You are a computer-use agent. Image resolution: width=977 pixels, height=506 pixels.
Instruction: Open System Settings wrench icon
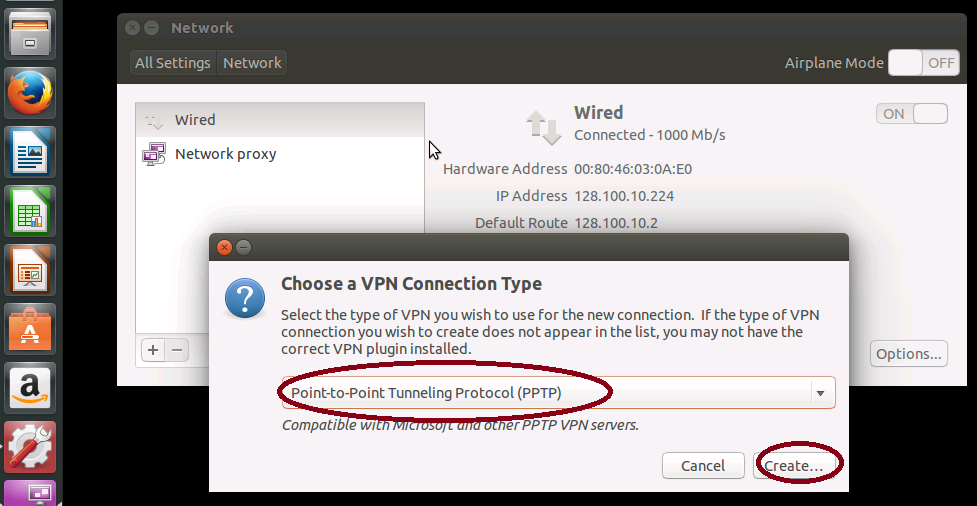[30, 447]
